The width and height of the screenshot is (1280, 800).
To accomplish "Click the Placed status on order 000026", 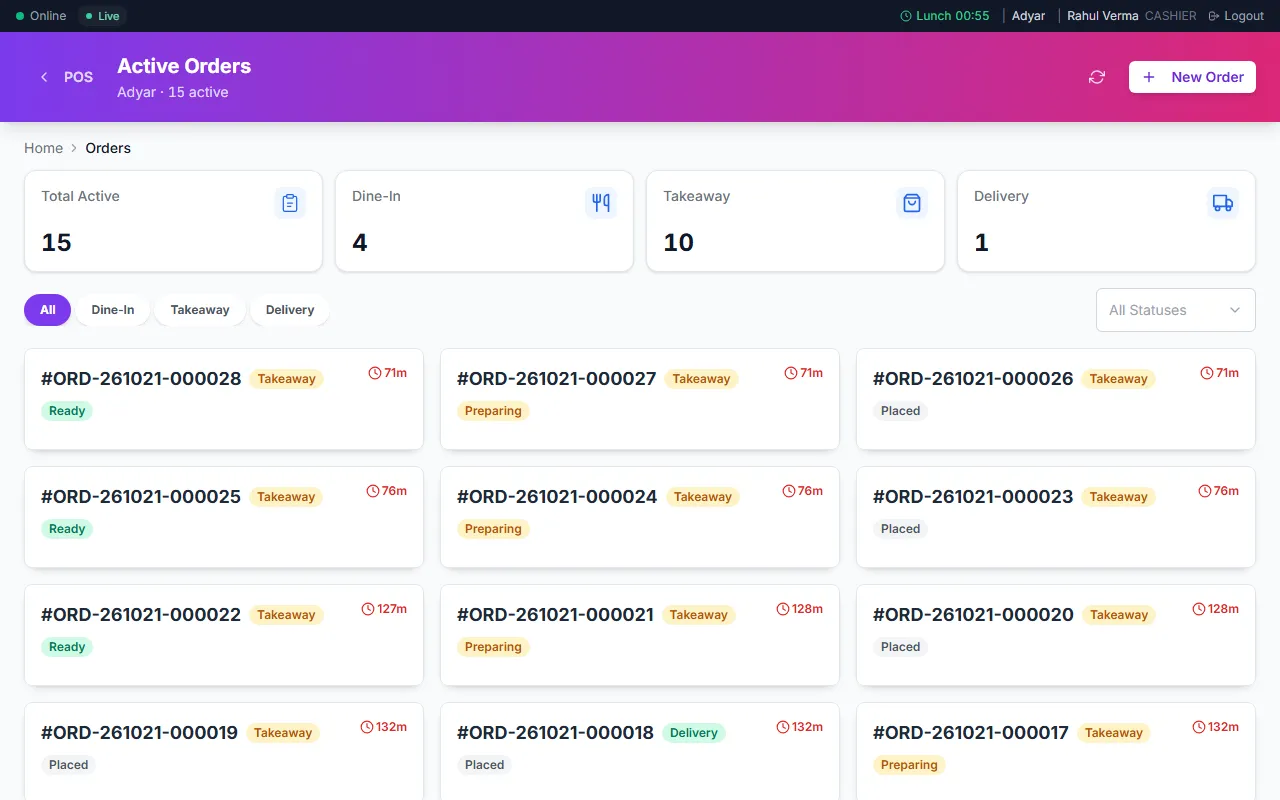I will pyautogui.click(x=900, y=411).
